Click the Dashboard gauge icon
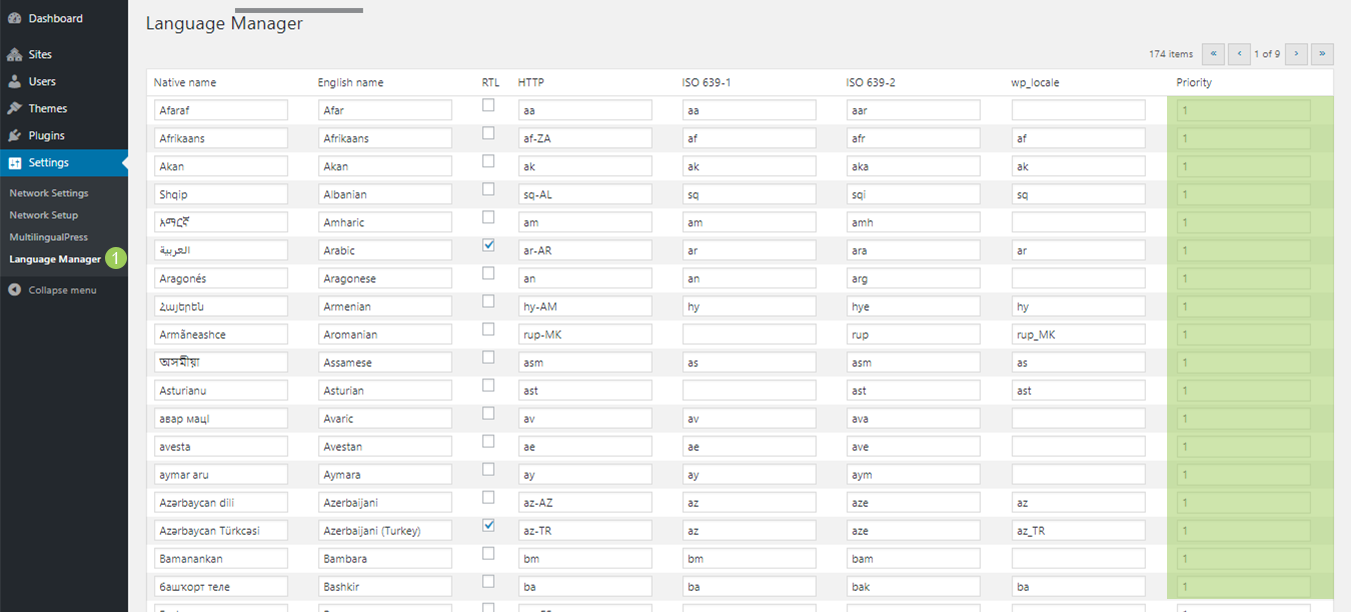Viewport: 1351px width, 612px height. (x=14, y=18)
